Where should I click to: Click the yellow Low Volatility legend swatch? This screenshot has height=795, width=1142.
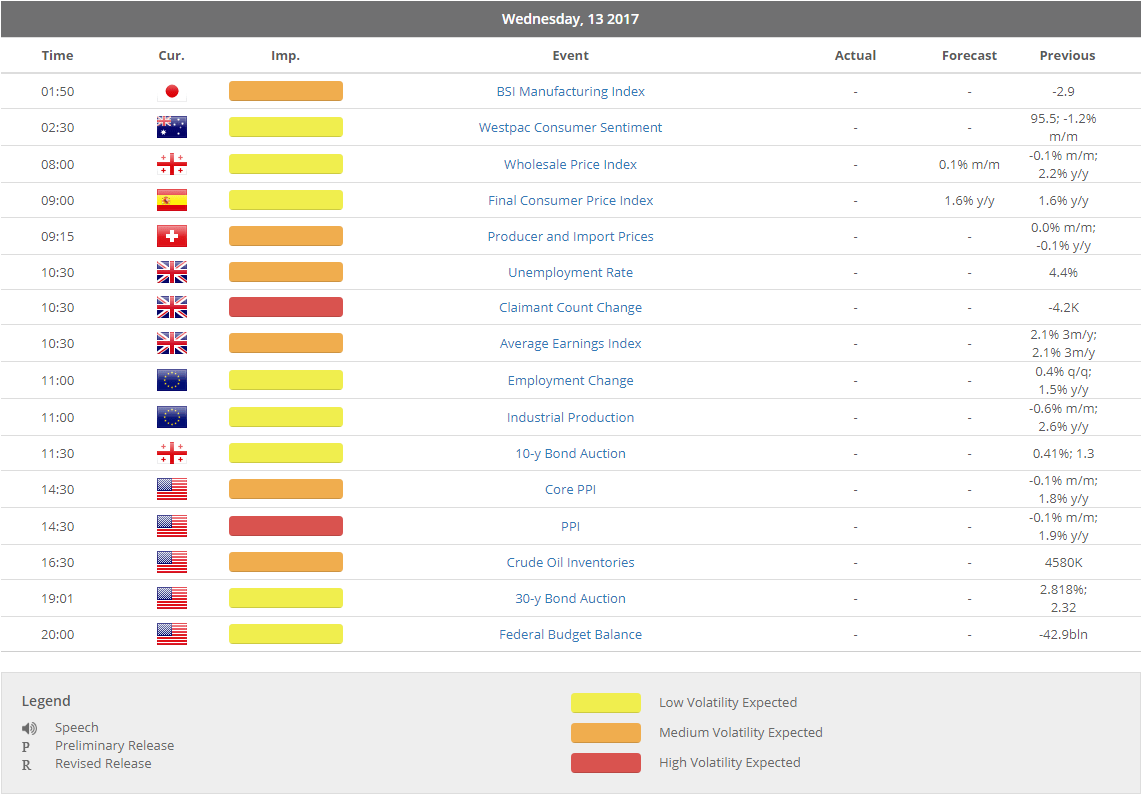click(x=605, y=703)
